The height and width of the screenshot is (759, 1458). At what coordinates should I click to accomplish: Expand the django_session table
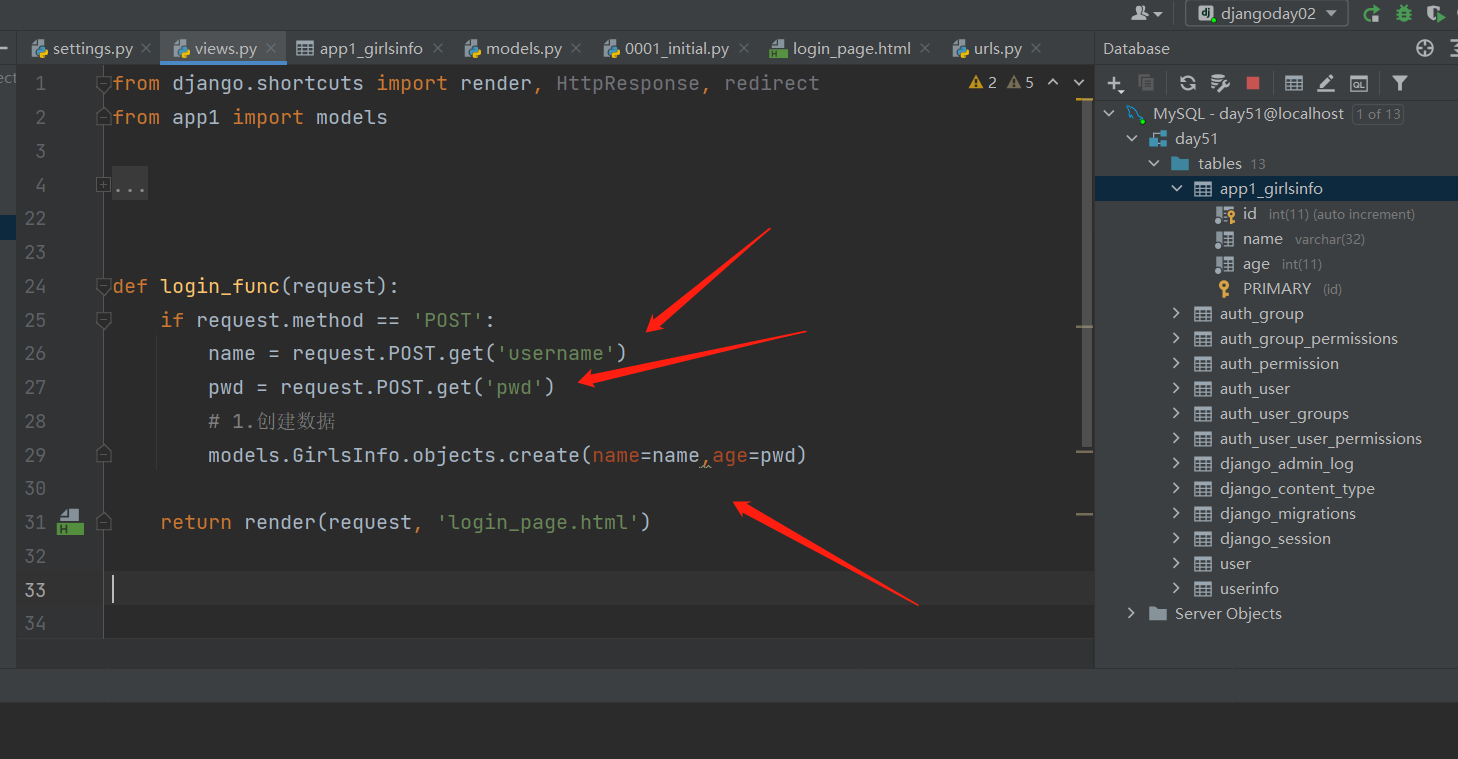point(1177,539)
